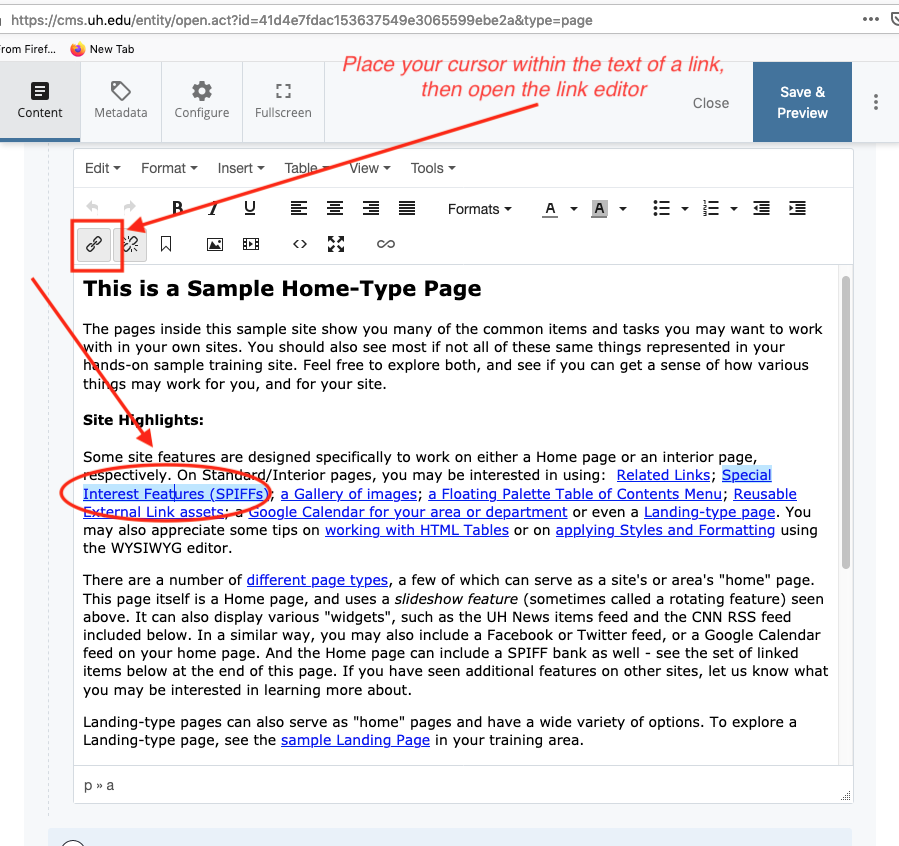Align text center
The width and height of the screenshot is (899, 846).
coord(335,208)
